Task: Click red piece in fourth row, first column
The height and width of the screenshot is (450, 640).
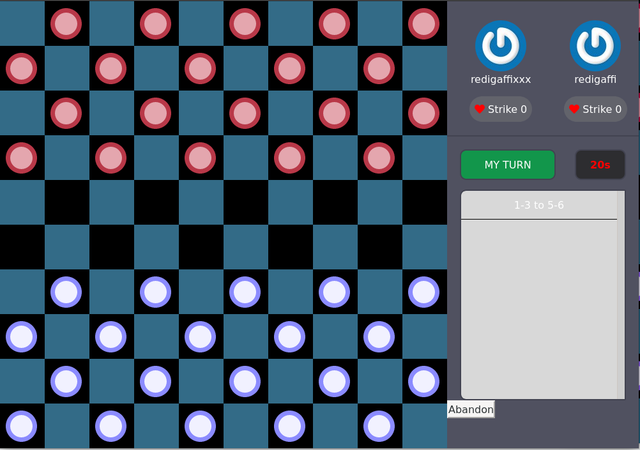Action: 21,158
